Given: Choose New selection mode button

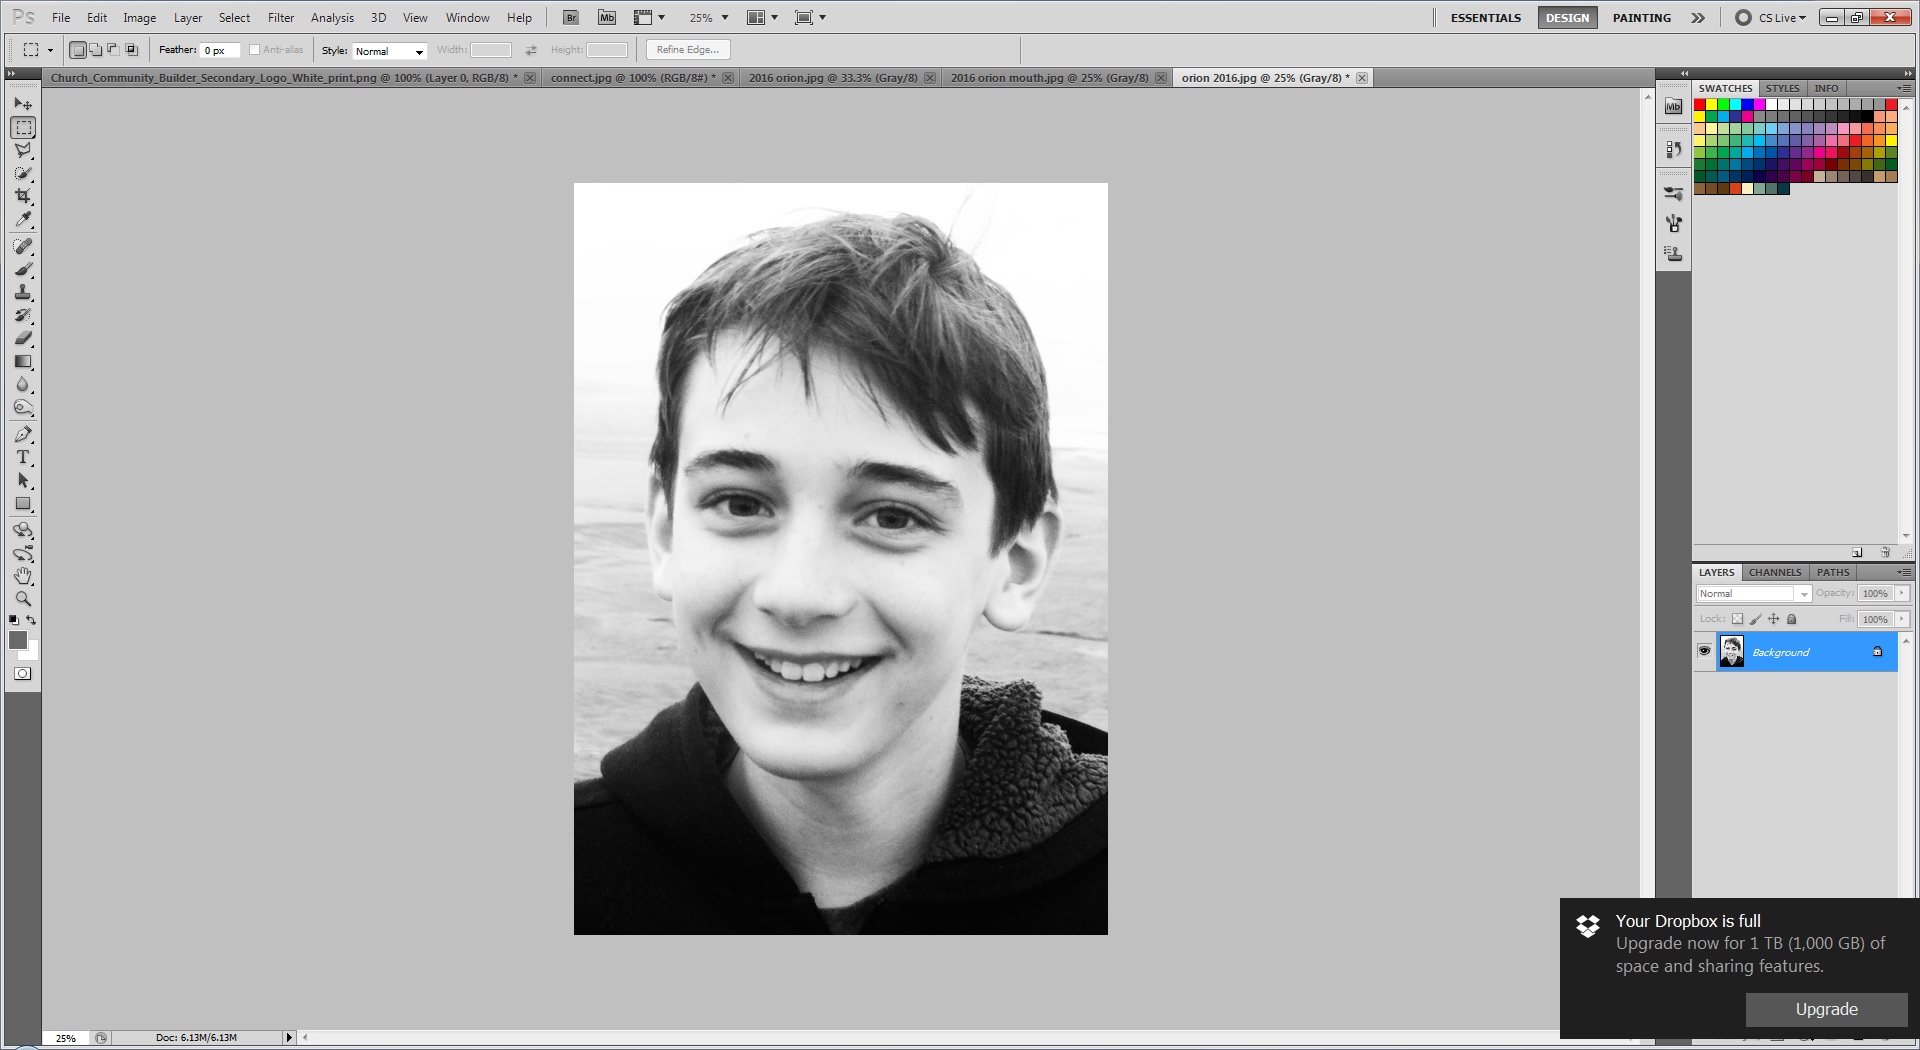Looking at the screenshot, I should [x=77, y=50].
